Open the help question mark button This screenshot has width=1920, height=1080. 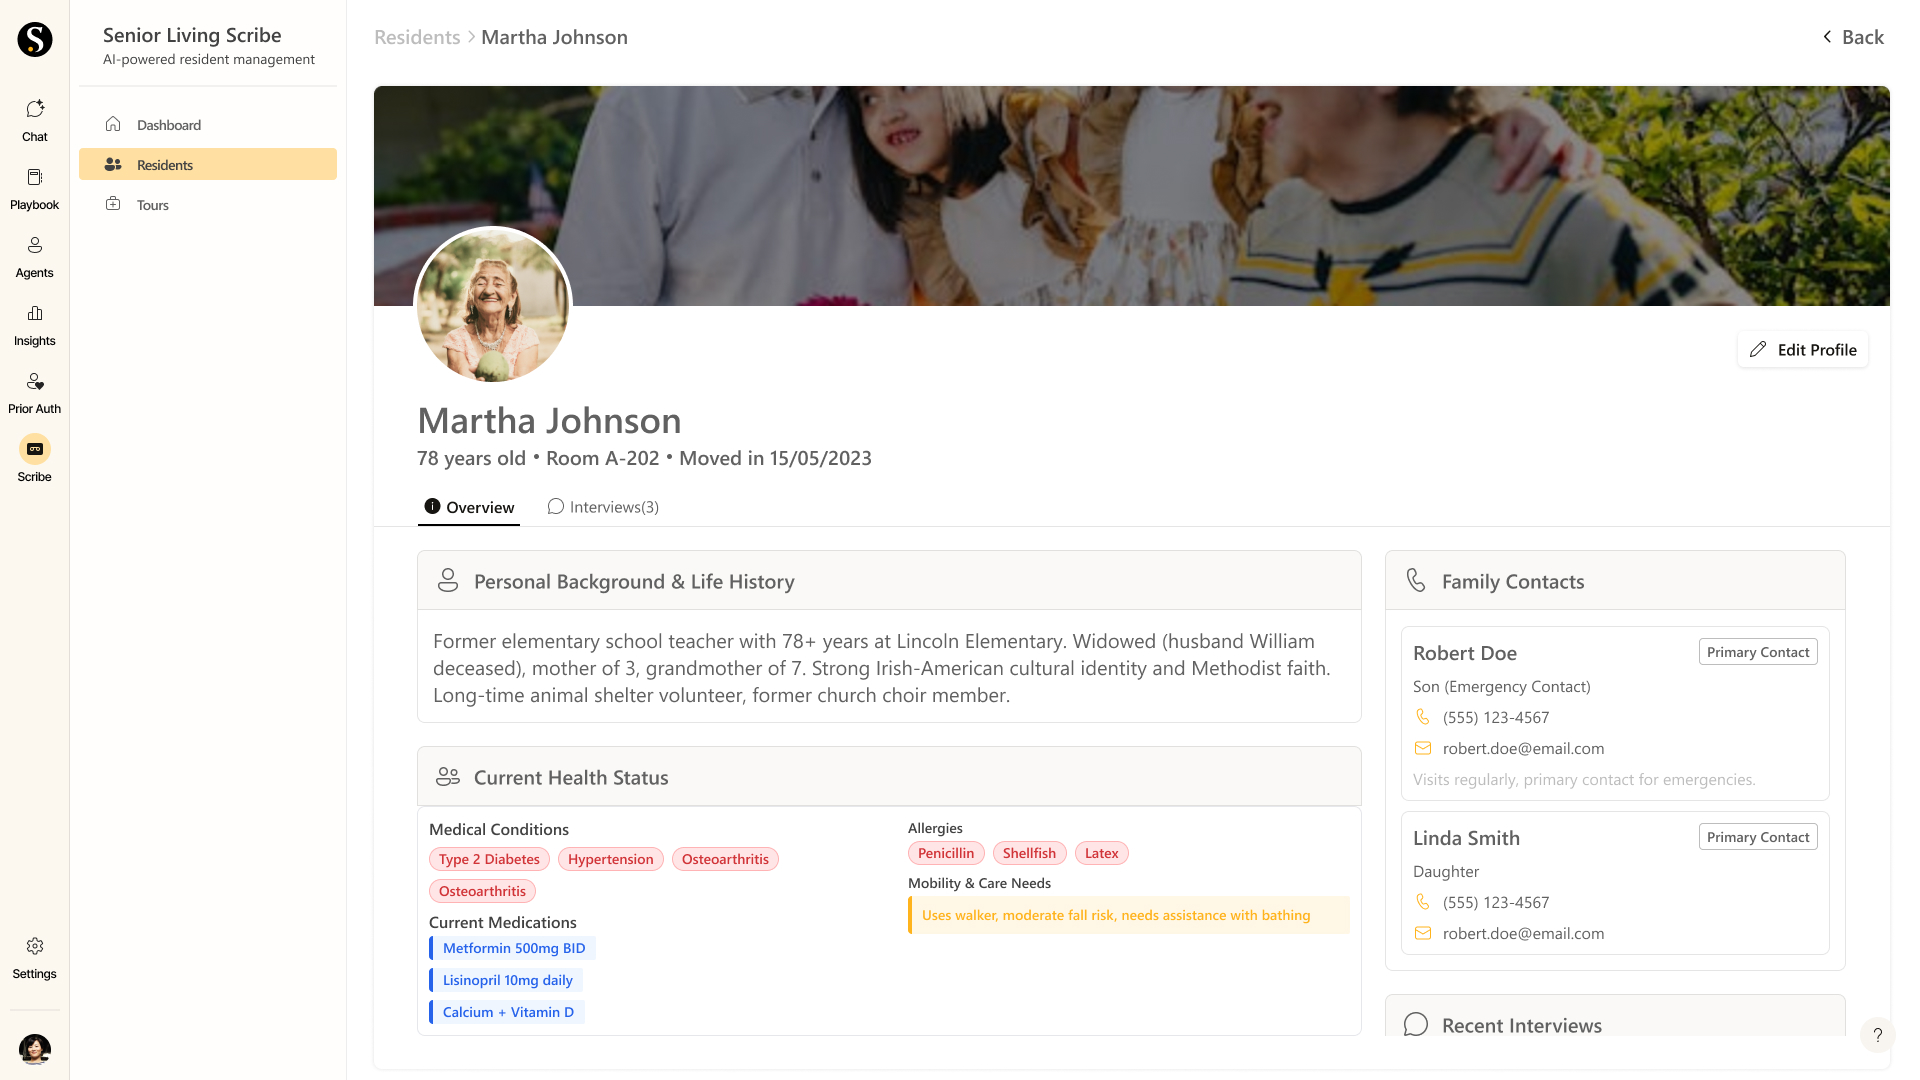(x=1877, y=1035)
